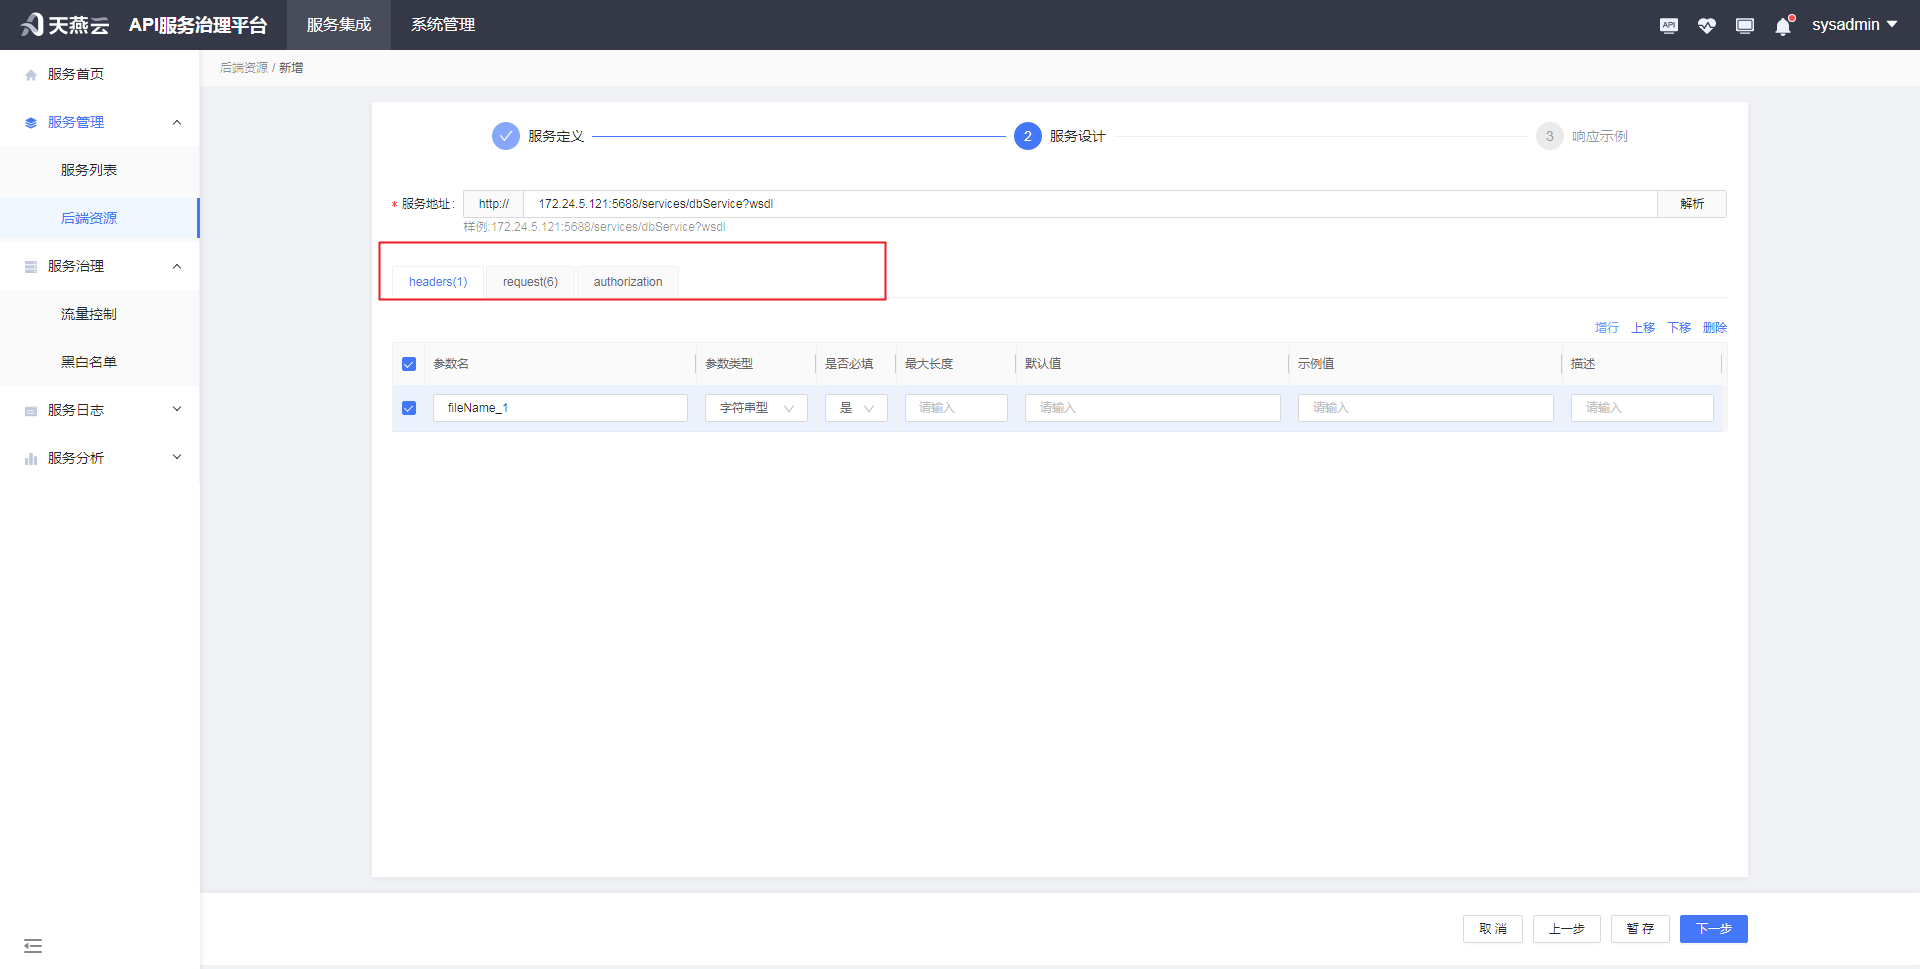Switch to the request(6) tab
This screenshot has height=969, width=1920.
530,281
